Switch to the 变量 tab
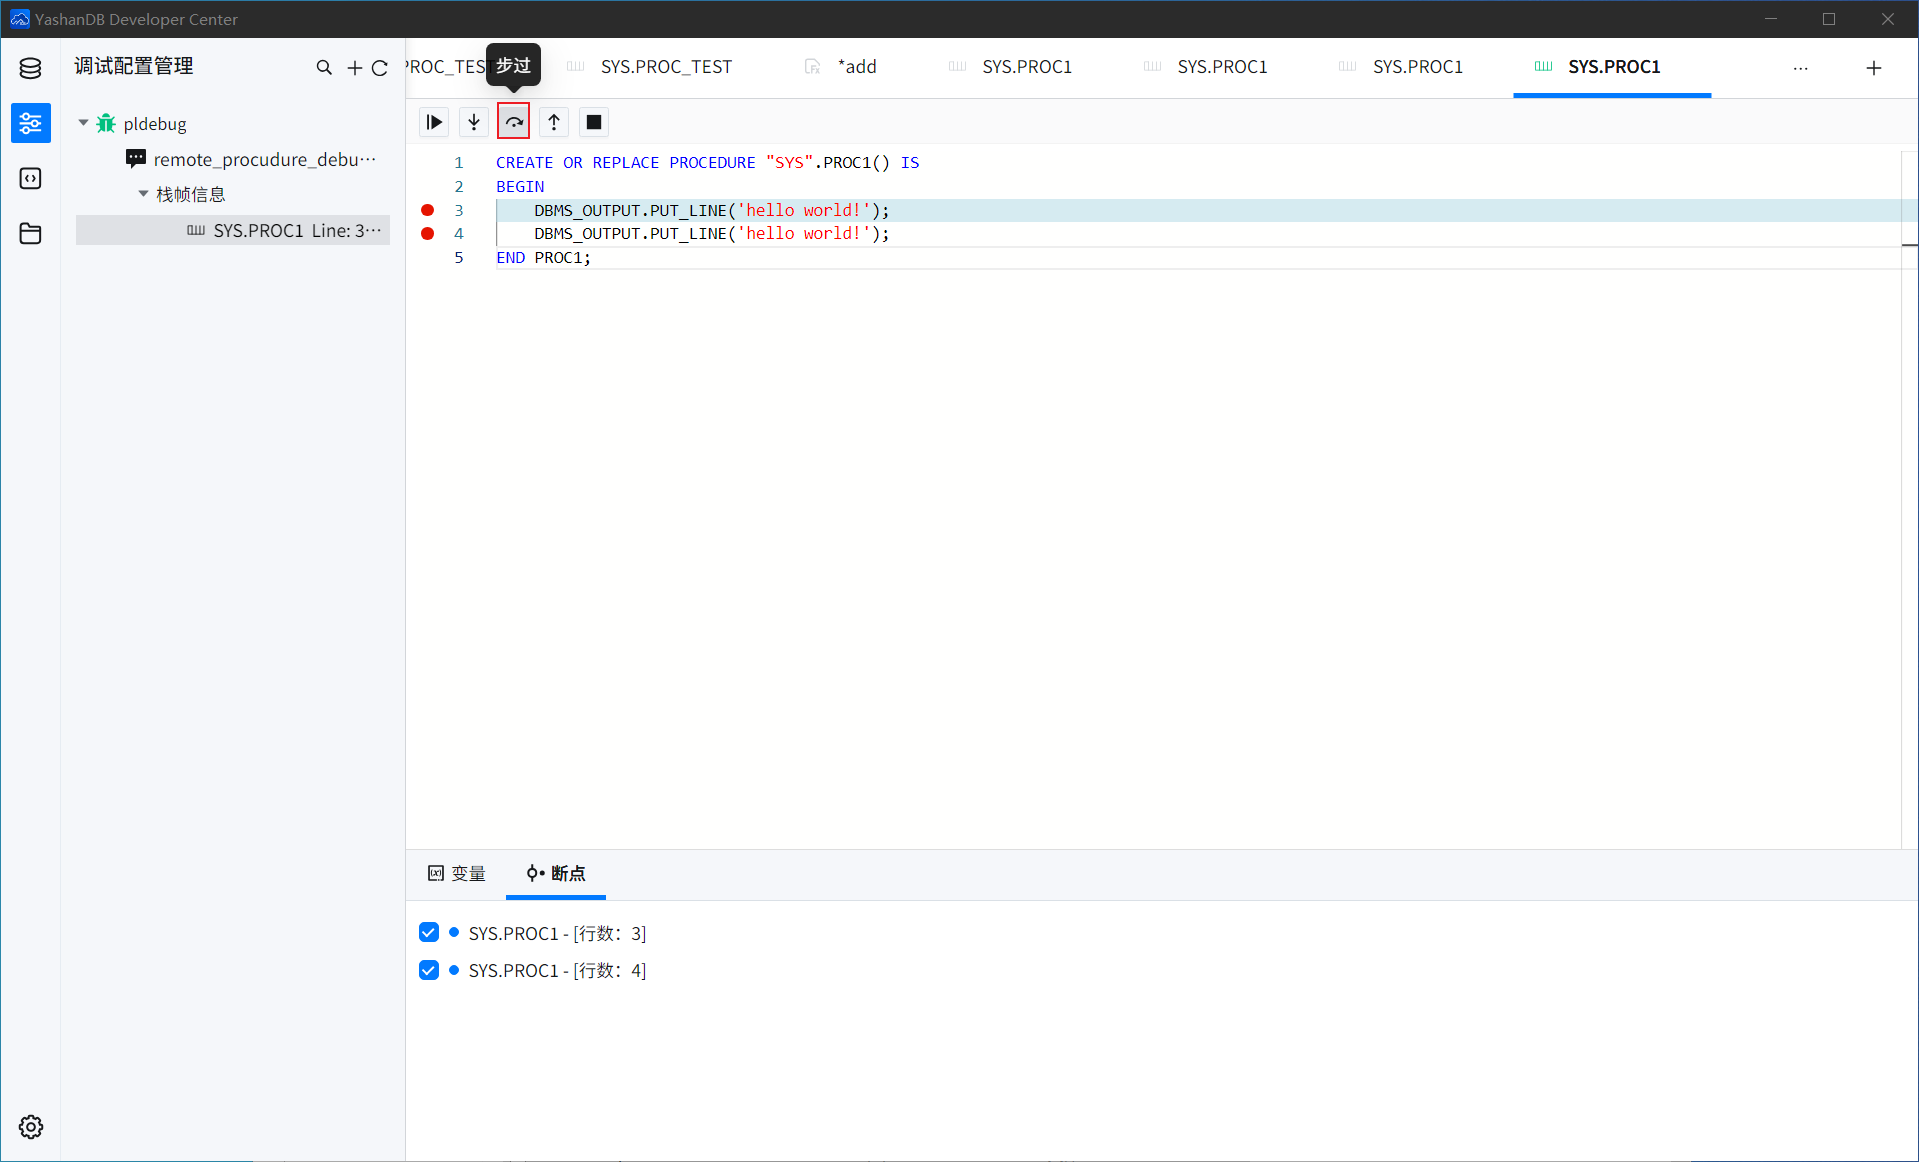Viewport: 1919px width, 1162px height. point(457,874)
